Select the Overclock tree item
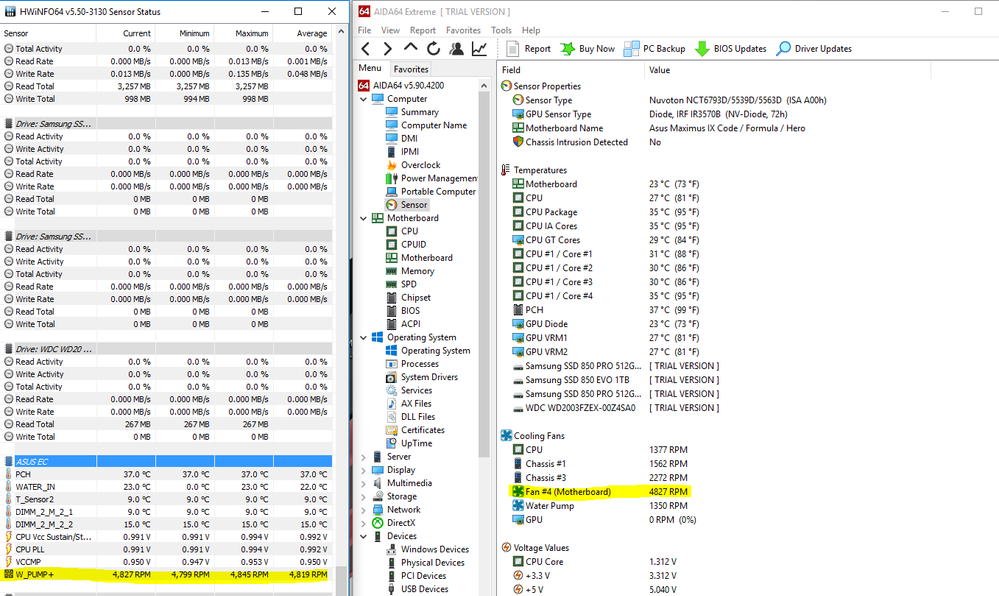This screenshot has width=999, height=596. (x=420, y=164)
